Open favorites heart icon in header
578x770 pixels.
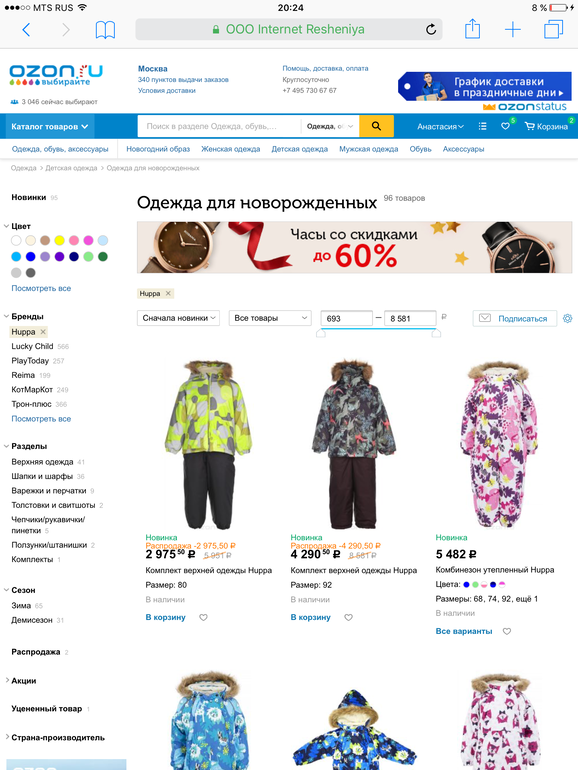tap(505, 126)
